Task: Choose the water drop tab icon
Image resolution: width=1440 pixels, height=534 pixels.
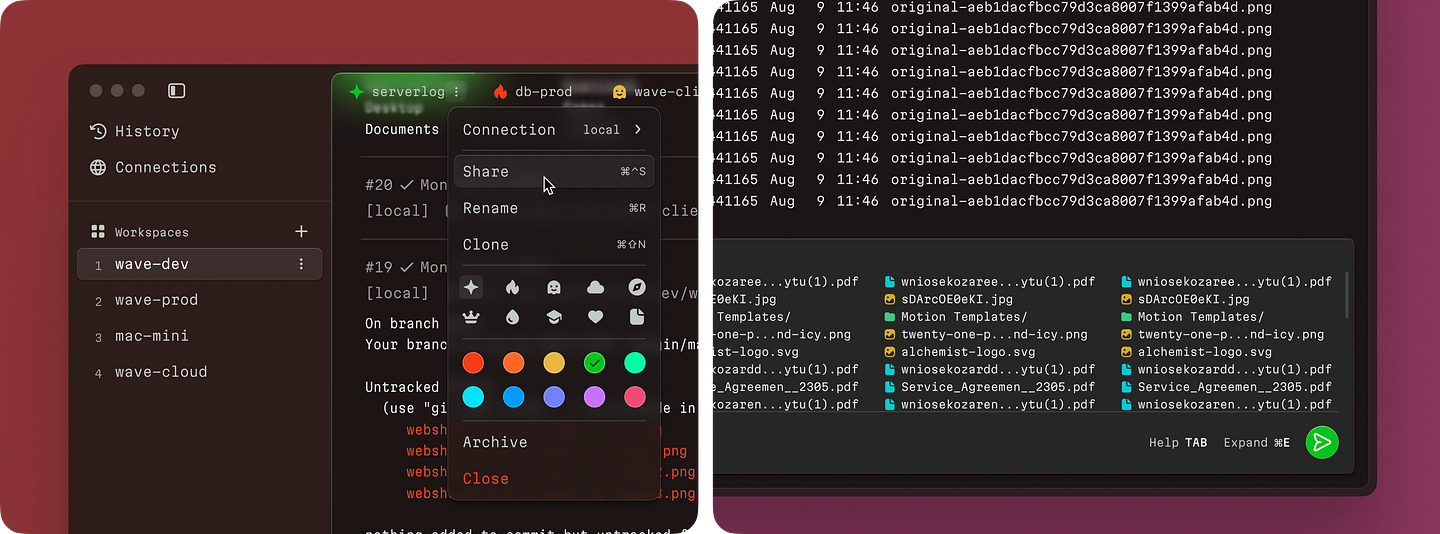Action: pos(512,317)
